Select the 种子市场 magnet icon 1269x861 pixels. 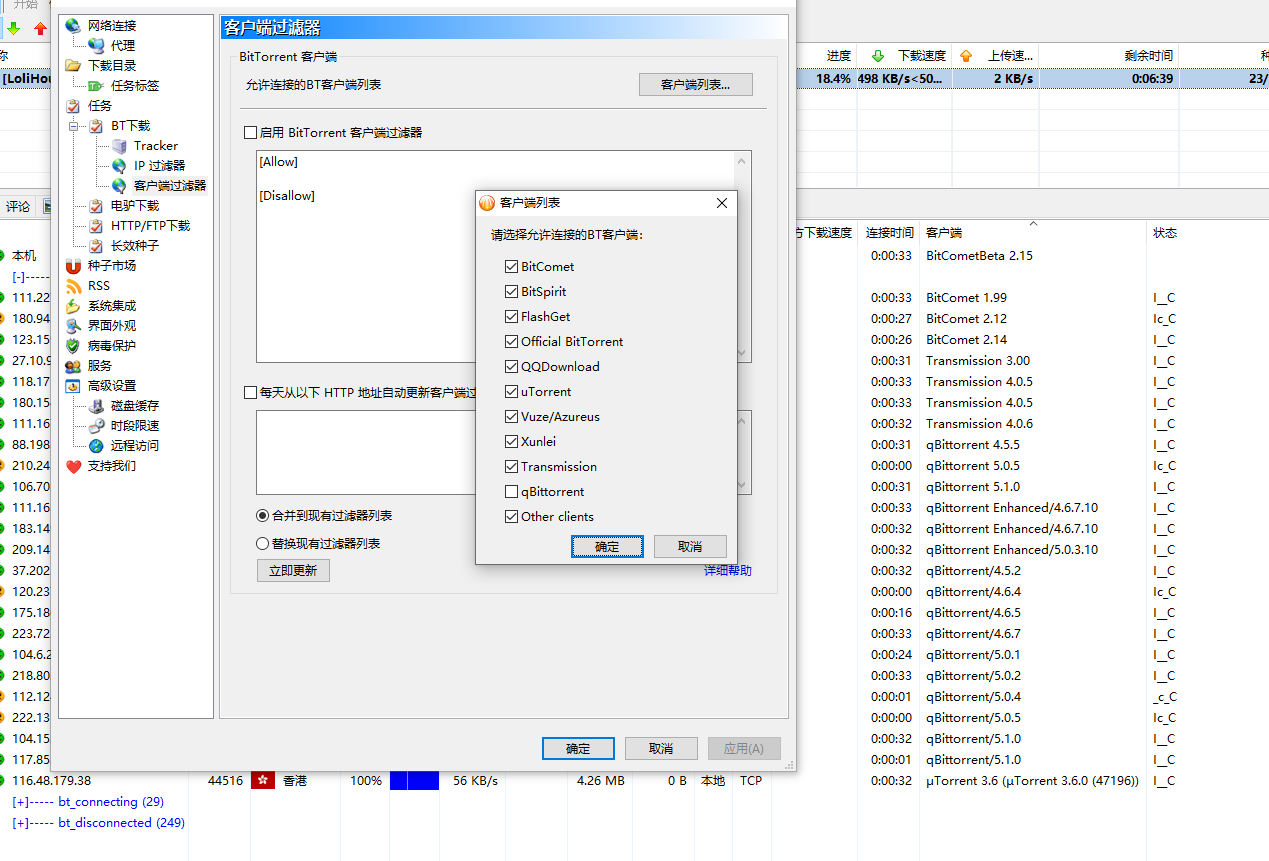73,265
